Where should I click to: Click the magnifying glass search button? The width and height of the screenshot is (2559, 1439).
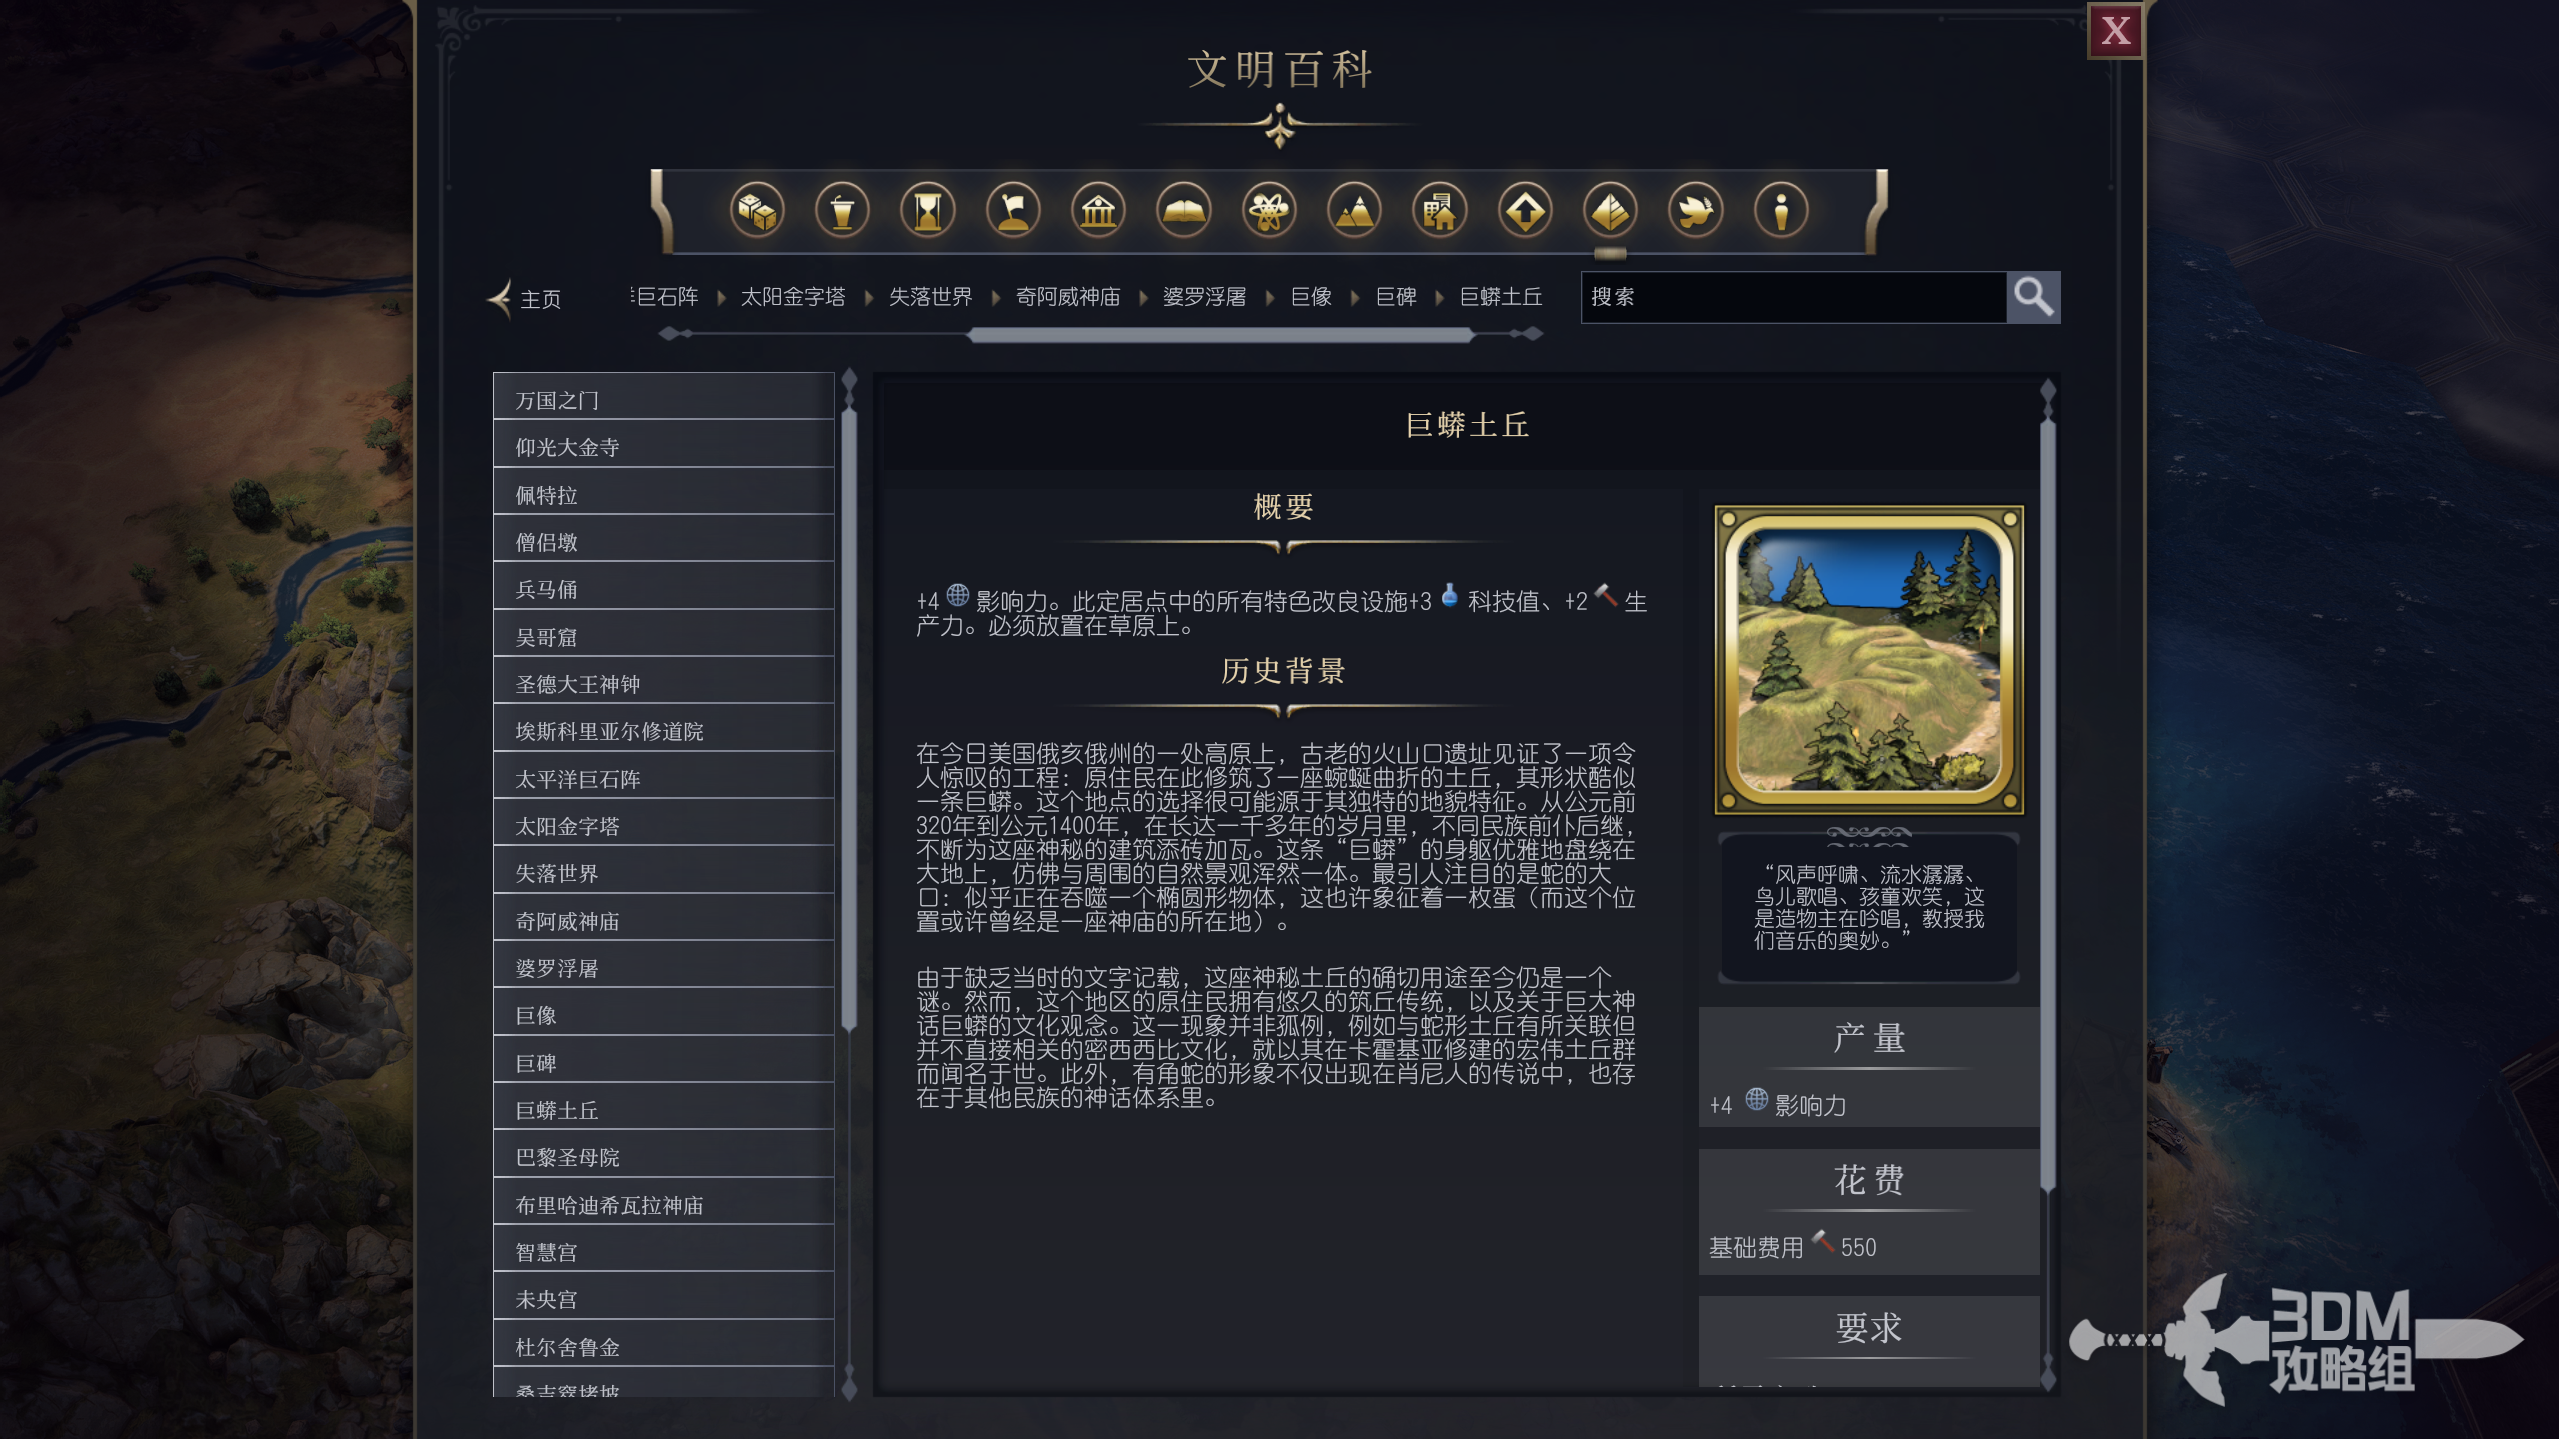2033,297
